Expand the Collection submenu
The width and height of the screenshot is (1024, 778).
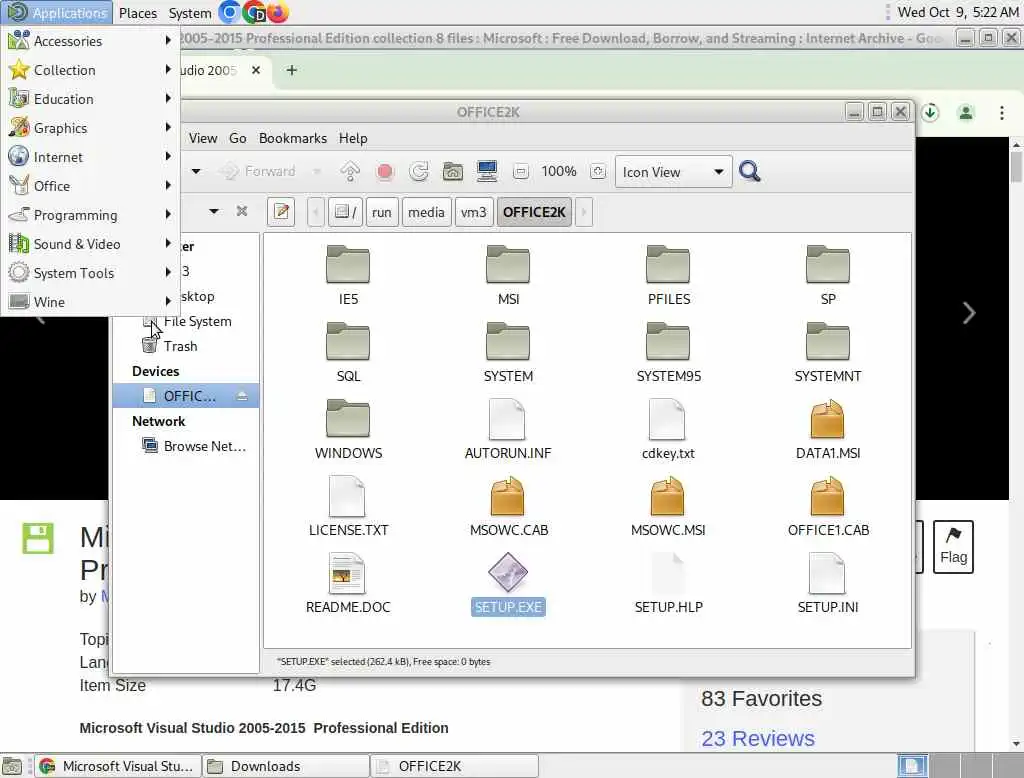(x=90, y=69)
